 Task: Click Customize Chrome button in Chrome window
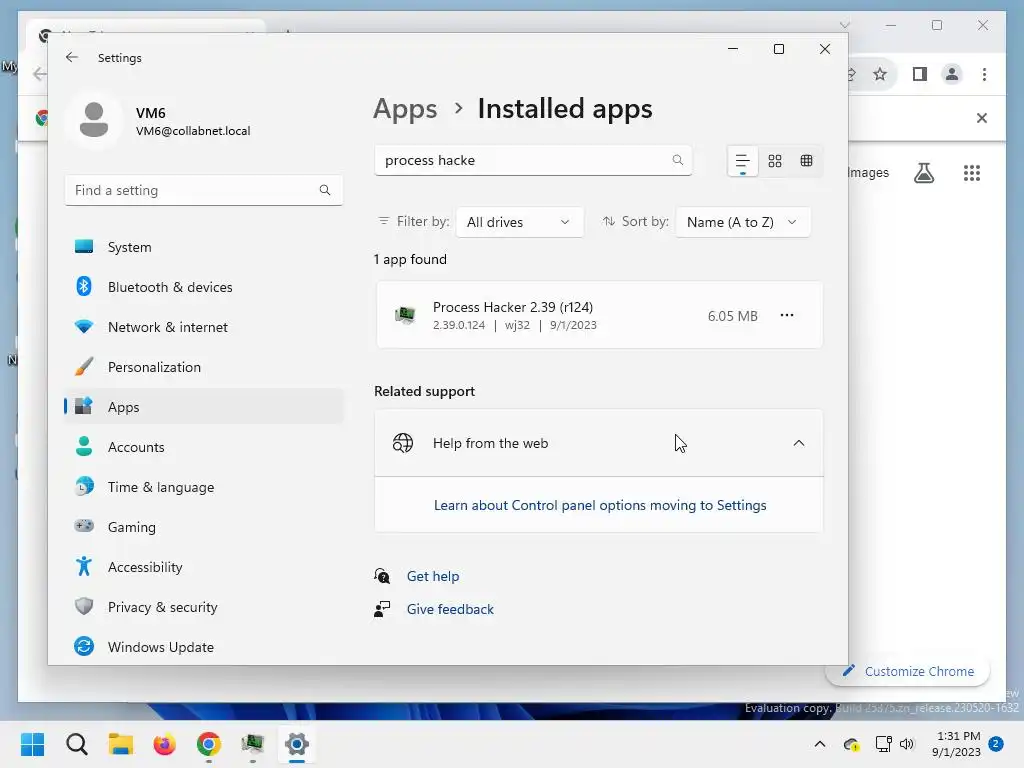[x=908, y=671]
